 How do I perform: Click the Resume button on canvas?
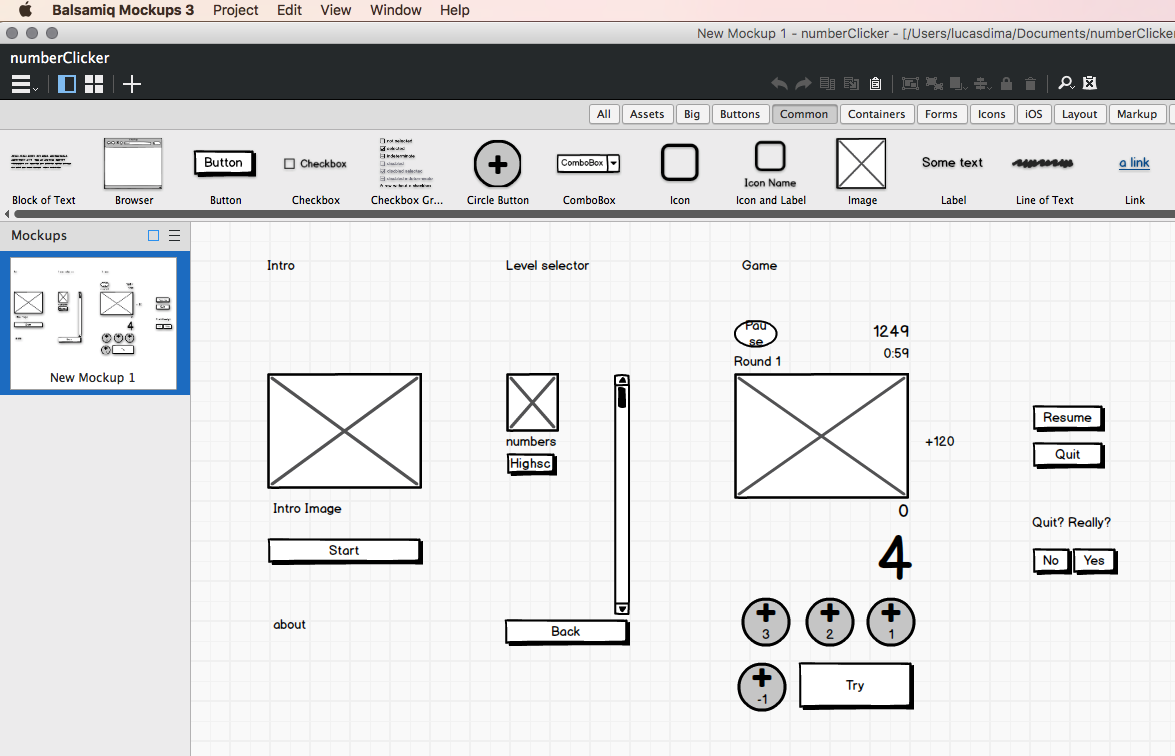click(1067, 418)
